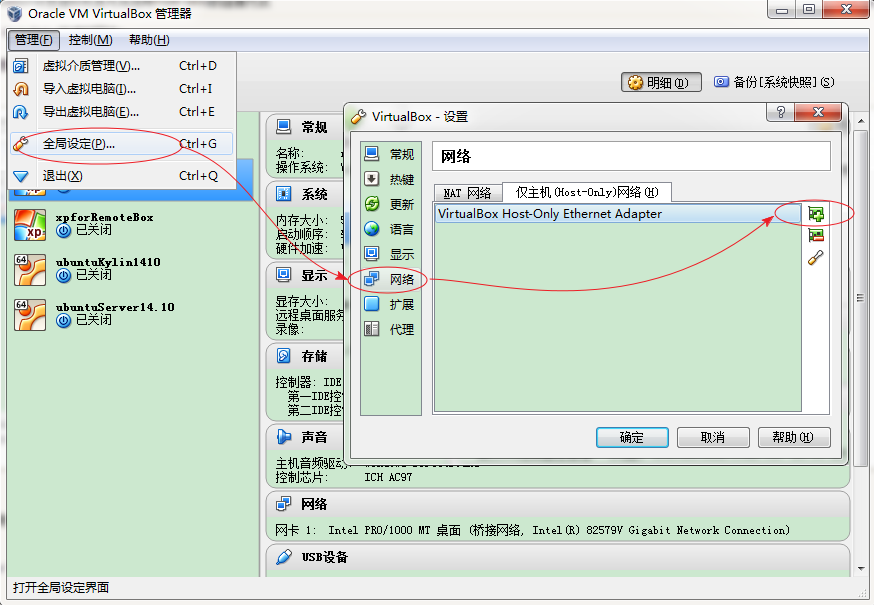Select 热键 category in settings sidebar
This screenshot has width=874, height=605.
click(390, 179)
